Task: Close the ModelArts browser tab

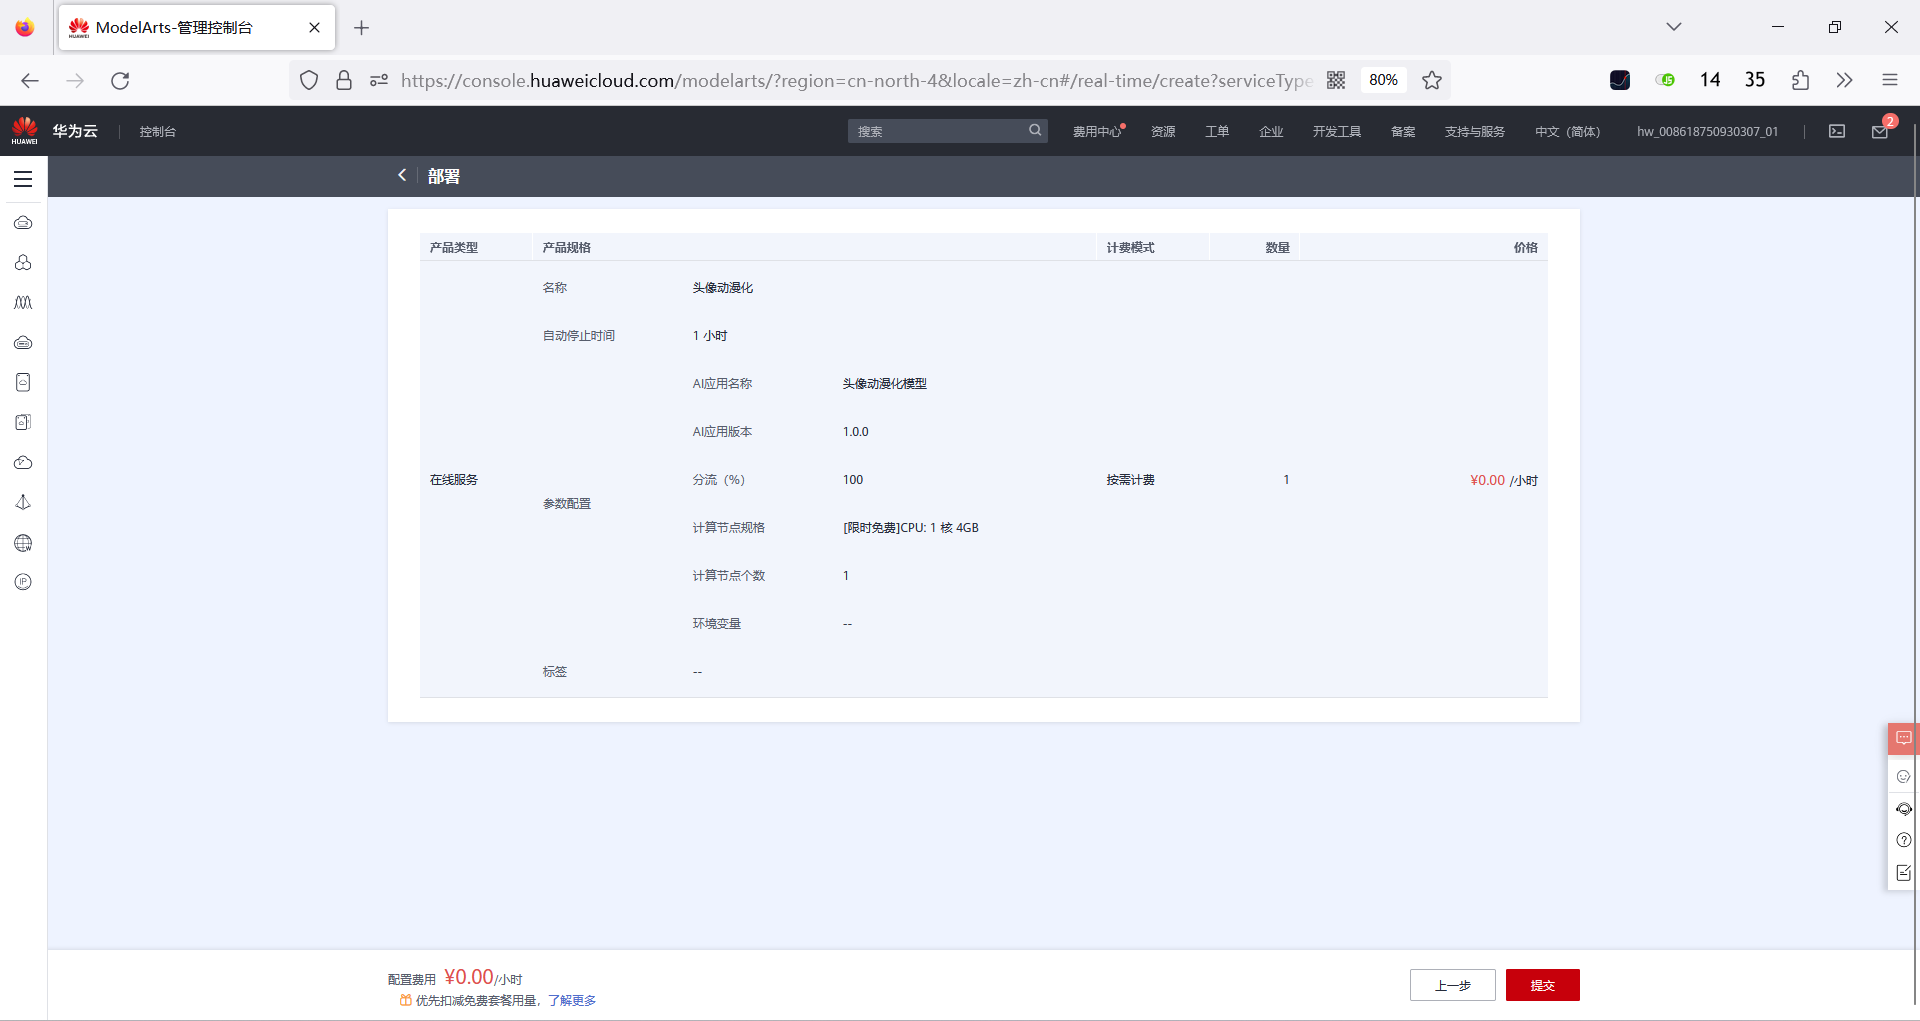Action: (x=314, y=27)
